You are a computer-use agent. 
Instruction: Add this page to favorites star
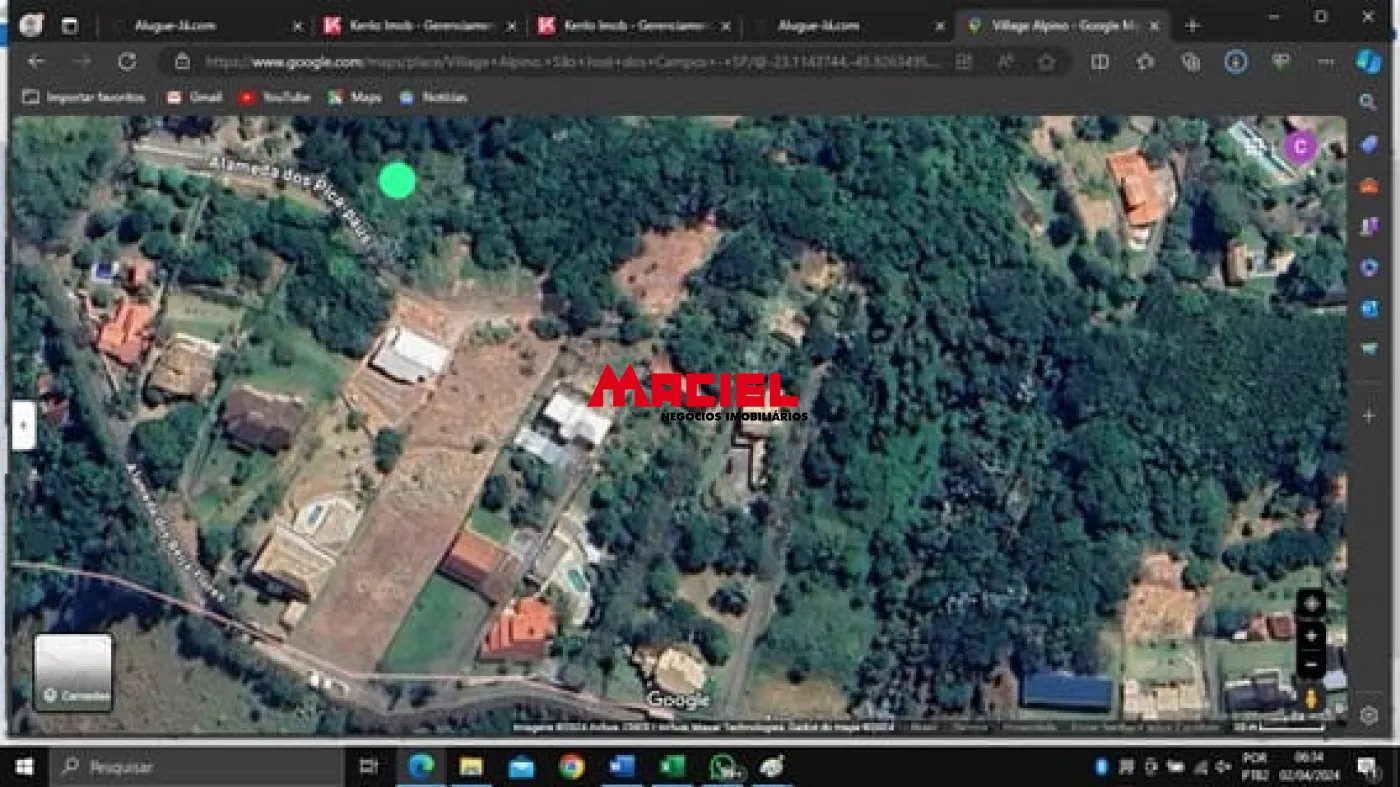(x=1046, y=62)
